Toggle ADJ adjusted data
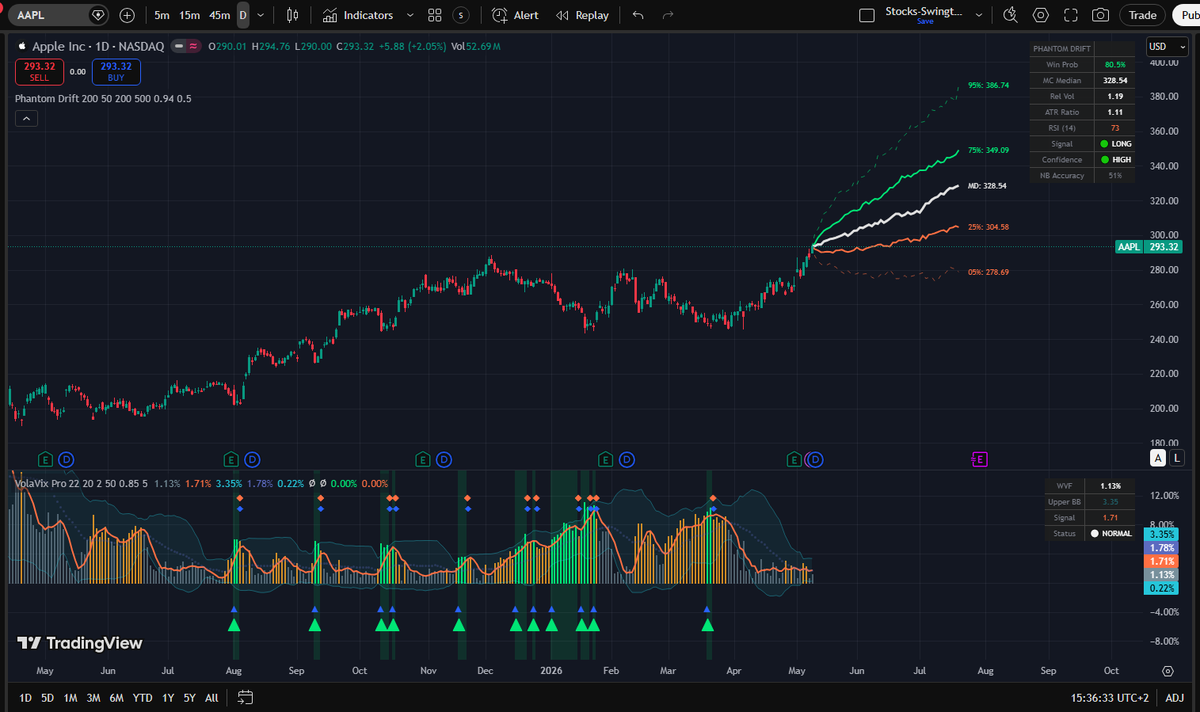 click(x=1174, y=698)
